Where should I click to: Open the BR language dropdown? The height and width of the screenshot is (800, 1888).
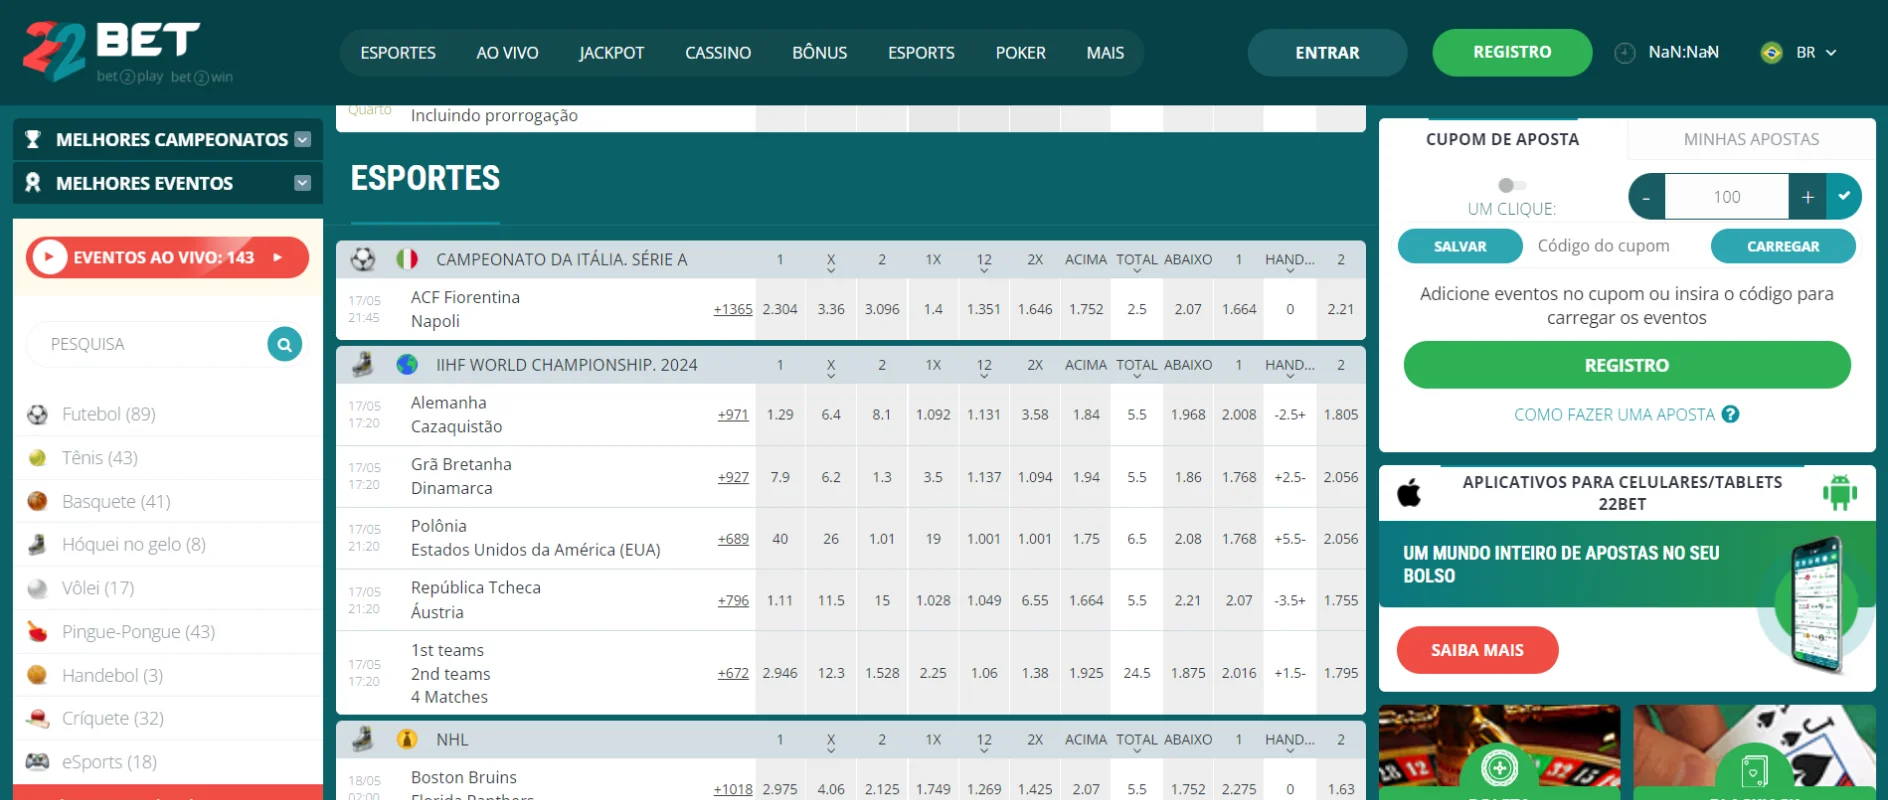pyautogui.click(x=1817, y=53)
